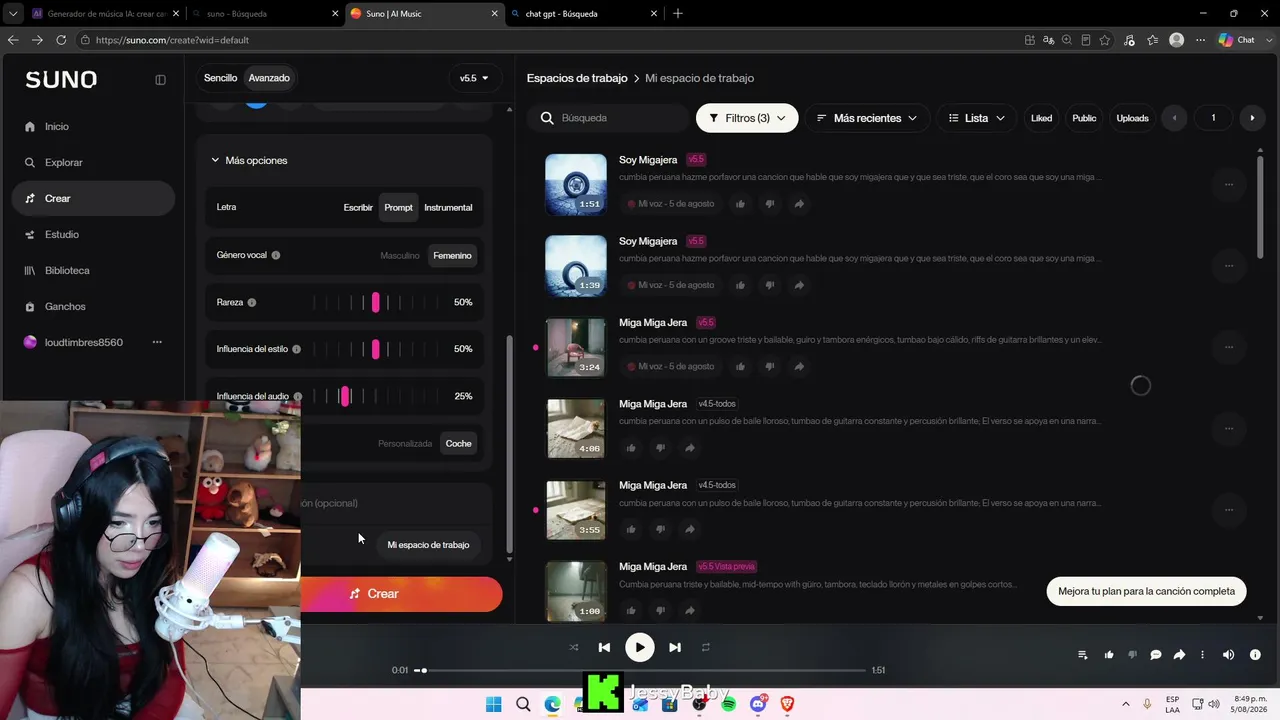Open the Crear page in the sidebar

coord(93,199)
